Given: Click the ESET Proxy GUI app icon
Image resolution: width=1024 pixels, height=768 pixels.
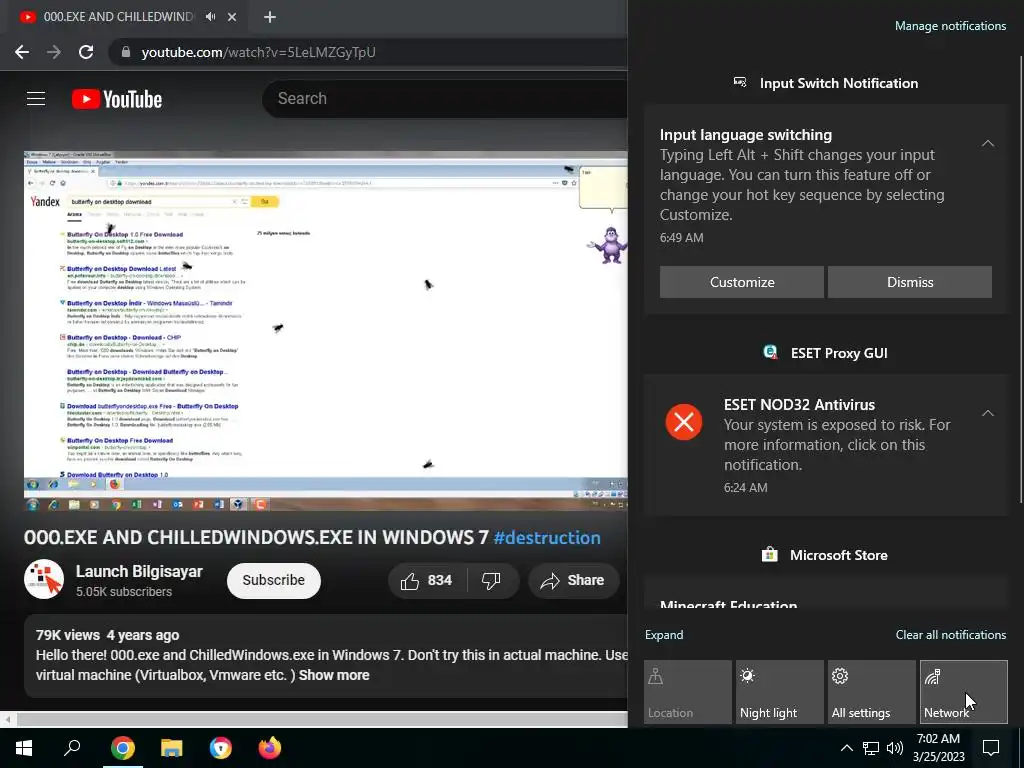Looking at the screenshot, I should pos(771,353).
